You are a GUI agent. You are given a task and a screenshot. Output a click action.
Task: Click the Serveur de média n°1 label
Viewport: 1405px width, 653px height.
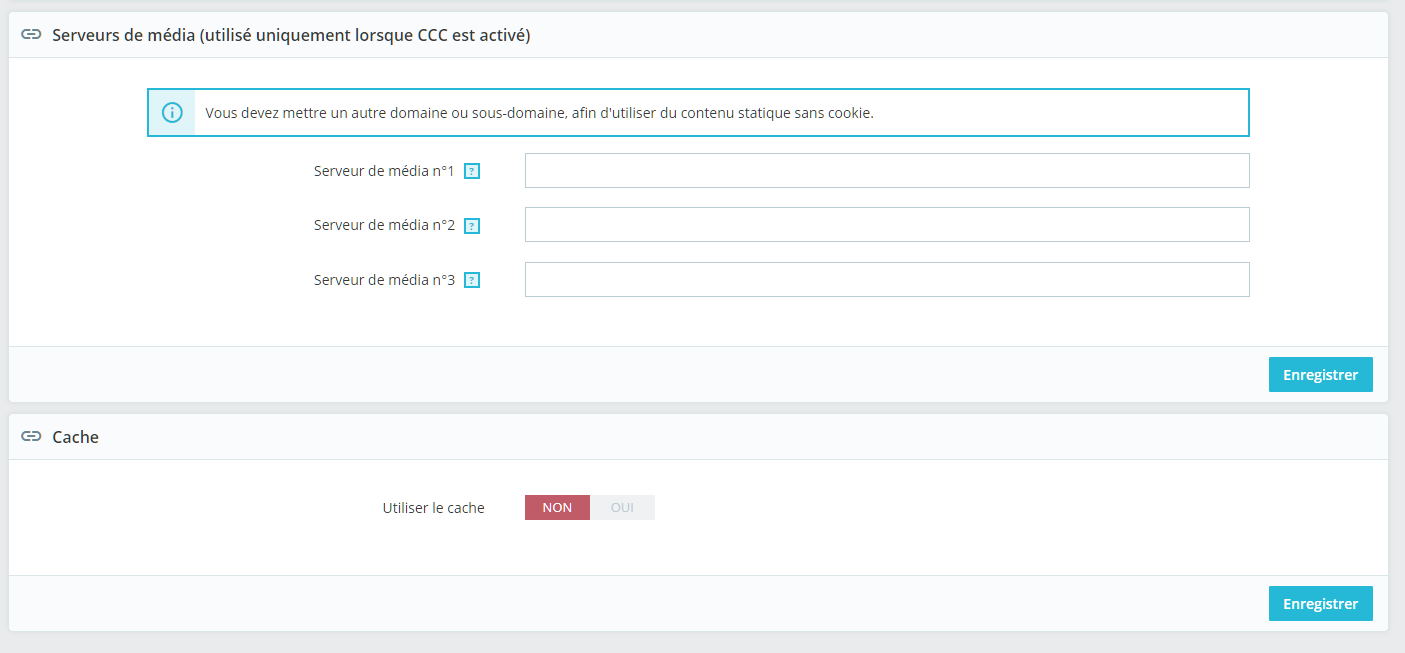[x=384, y=171]
